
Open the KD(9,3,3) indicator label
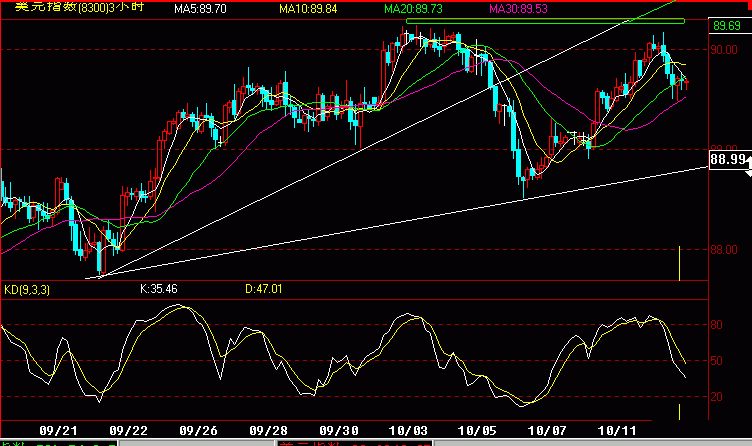[27, 290]
